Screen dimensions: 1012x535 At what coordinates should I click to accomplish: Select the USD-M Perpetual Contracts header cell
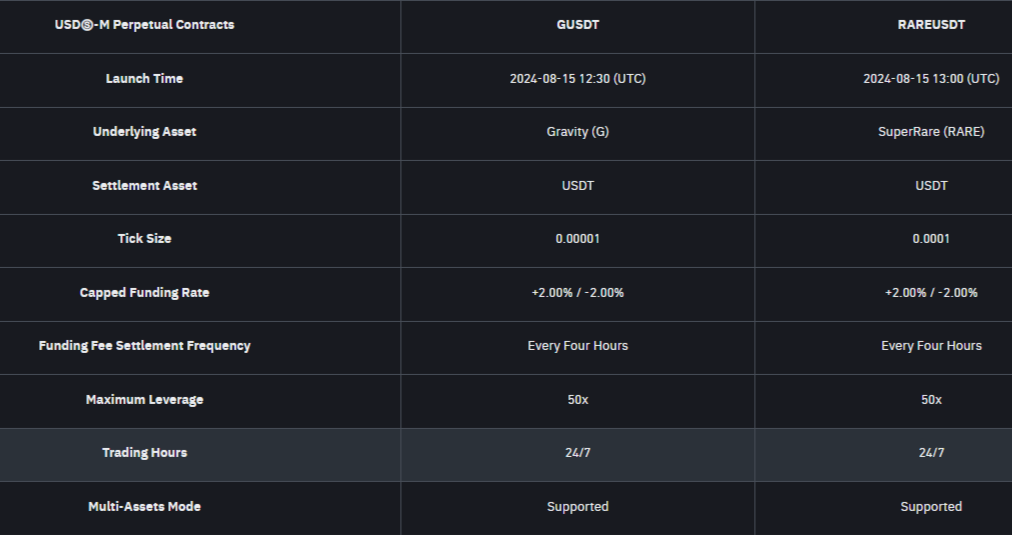[144, 25]
